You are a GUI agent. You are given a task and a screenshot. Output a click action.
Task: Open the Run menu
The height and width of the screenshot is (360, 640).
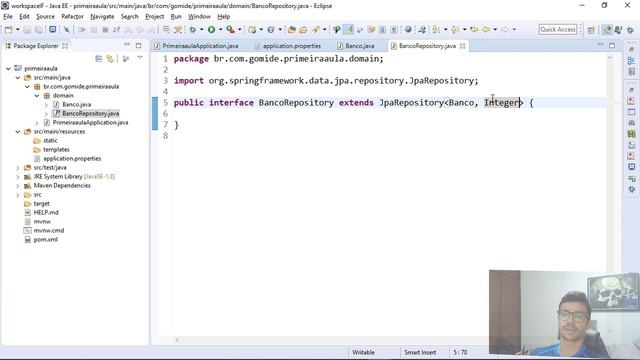pyautogui.click(x=176, y=17)
